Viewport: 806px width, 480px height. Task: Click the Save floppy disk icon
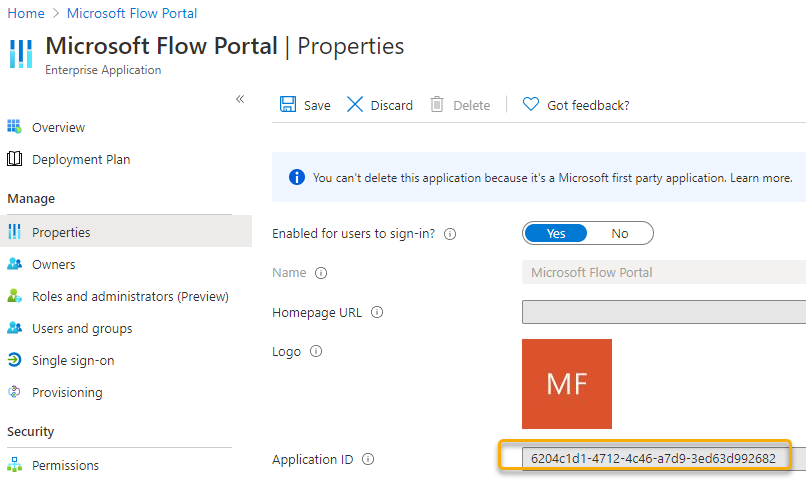coord(288,104)
